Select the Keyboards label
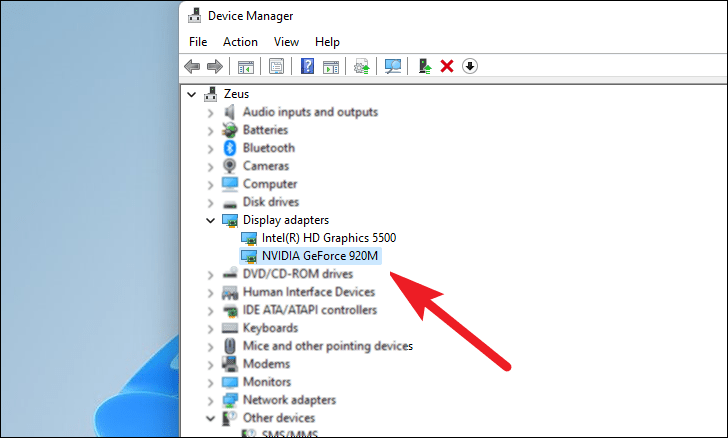Image resolution: width=728 pixels, height=438 pixels. point(270,328)
